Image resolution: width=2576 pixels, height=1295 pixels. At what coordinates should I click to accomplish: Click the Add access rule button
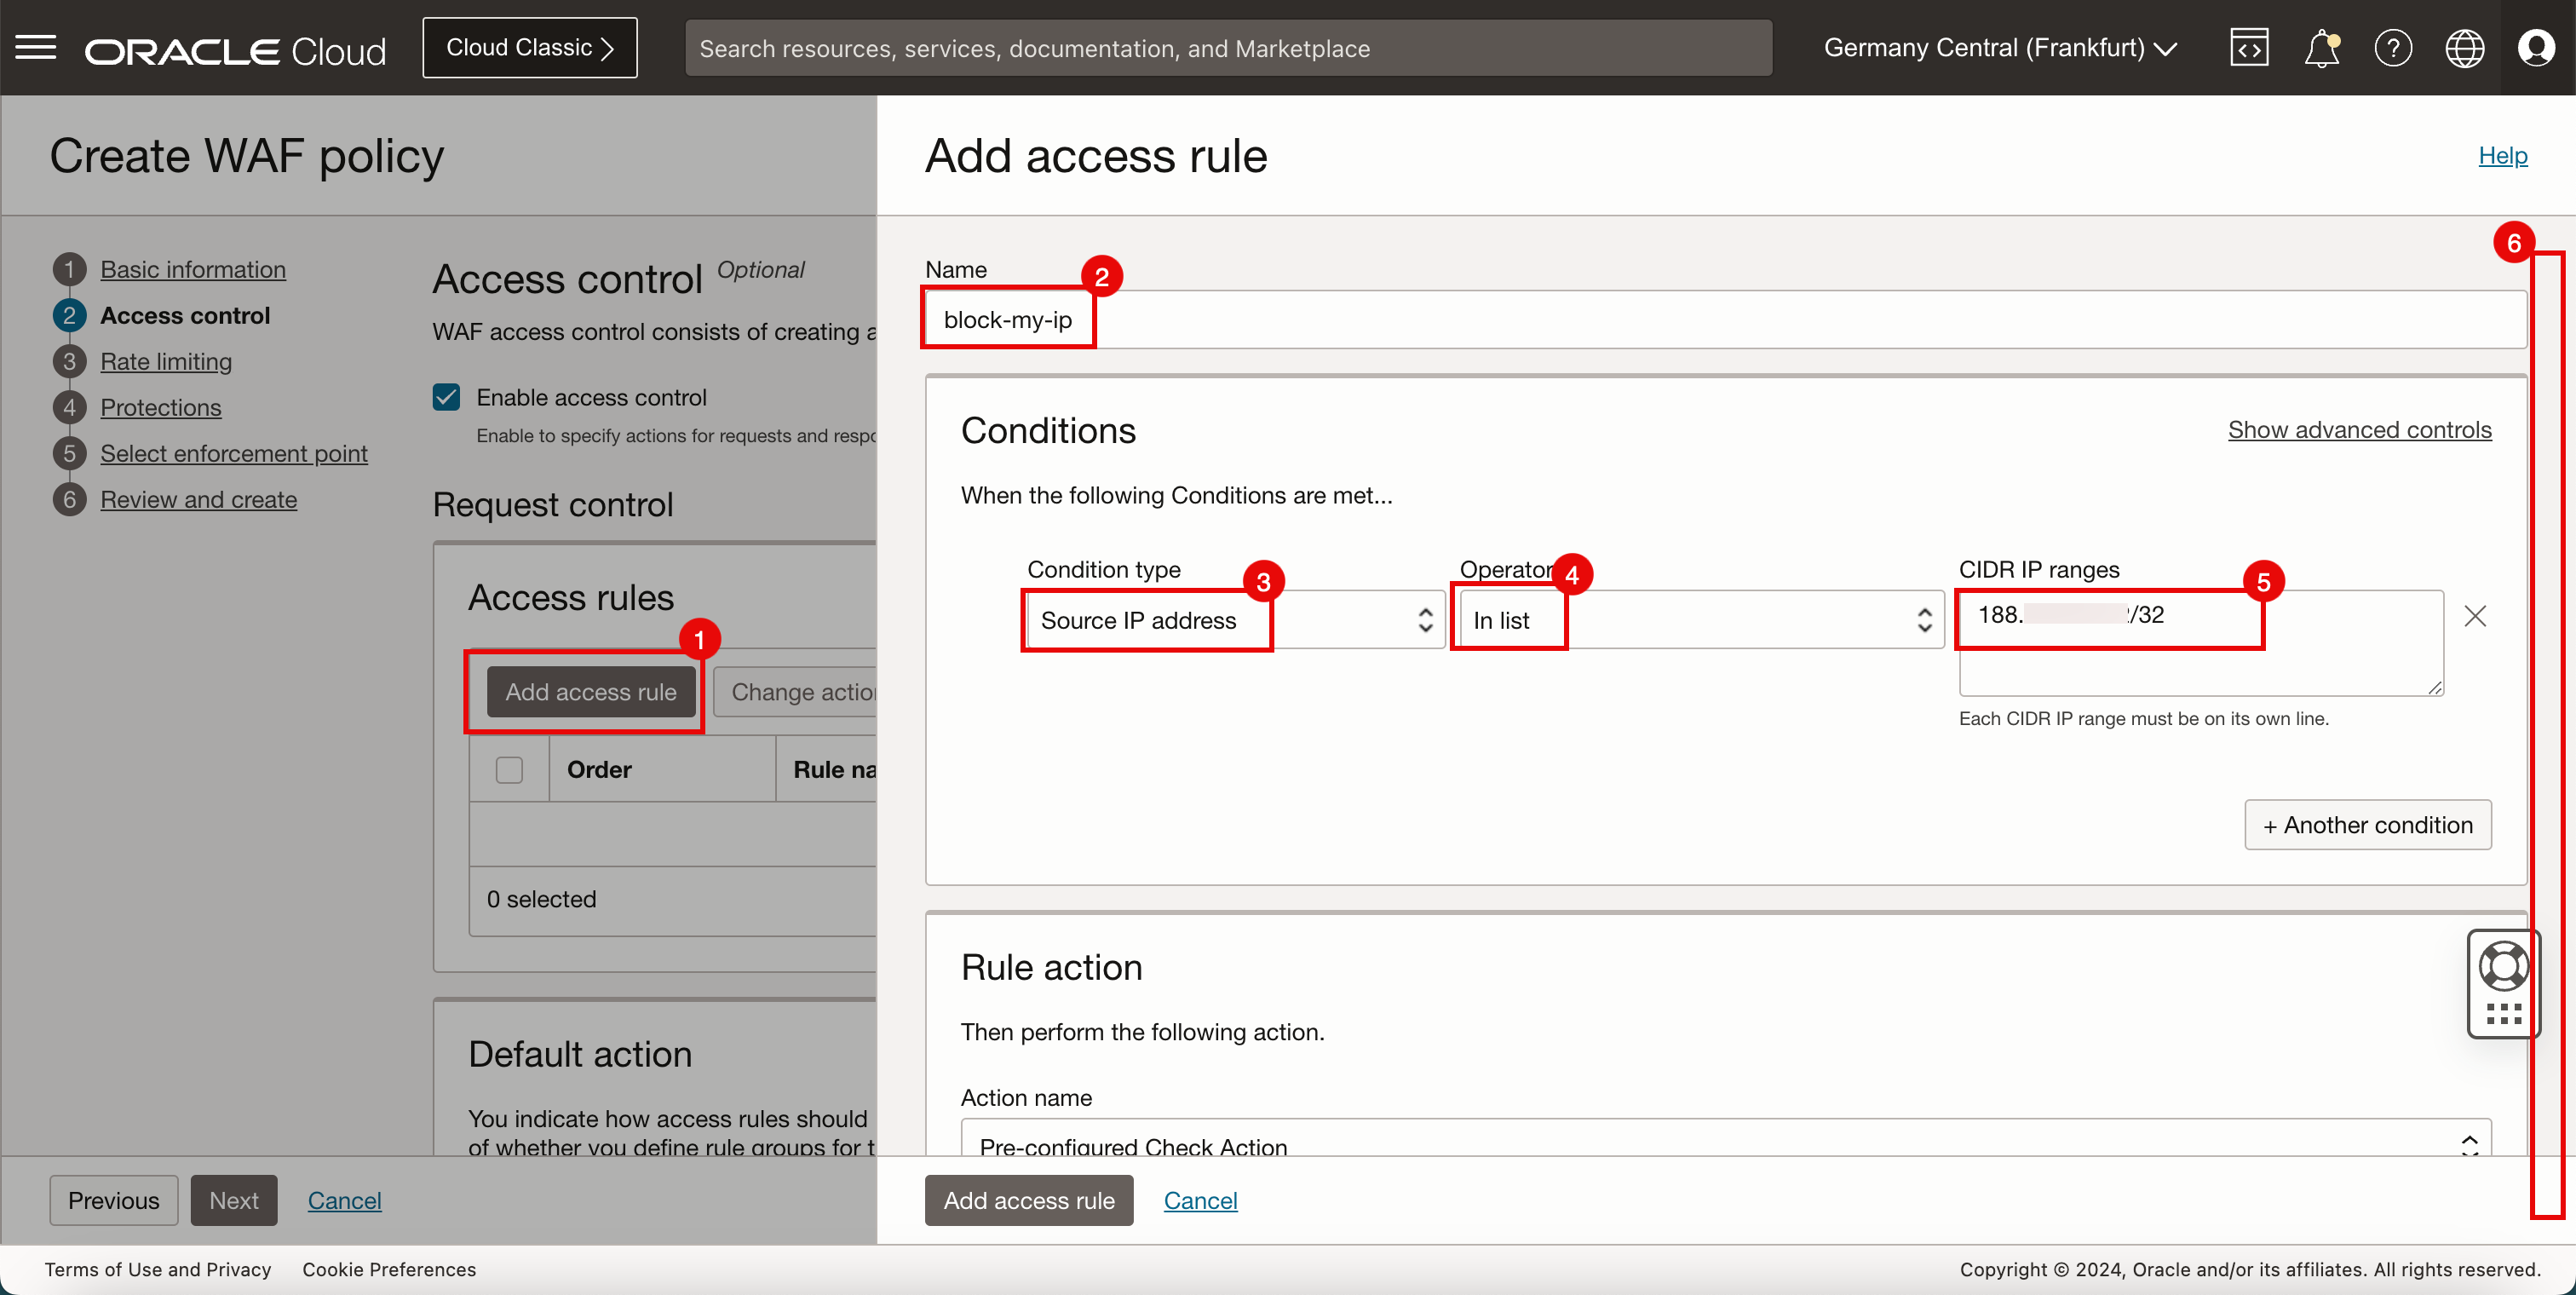click(x=593, y=690)
